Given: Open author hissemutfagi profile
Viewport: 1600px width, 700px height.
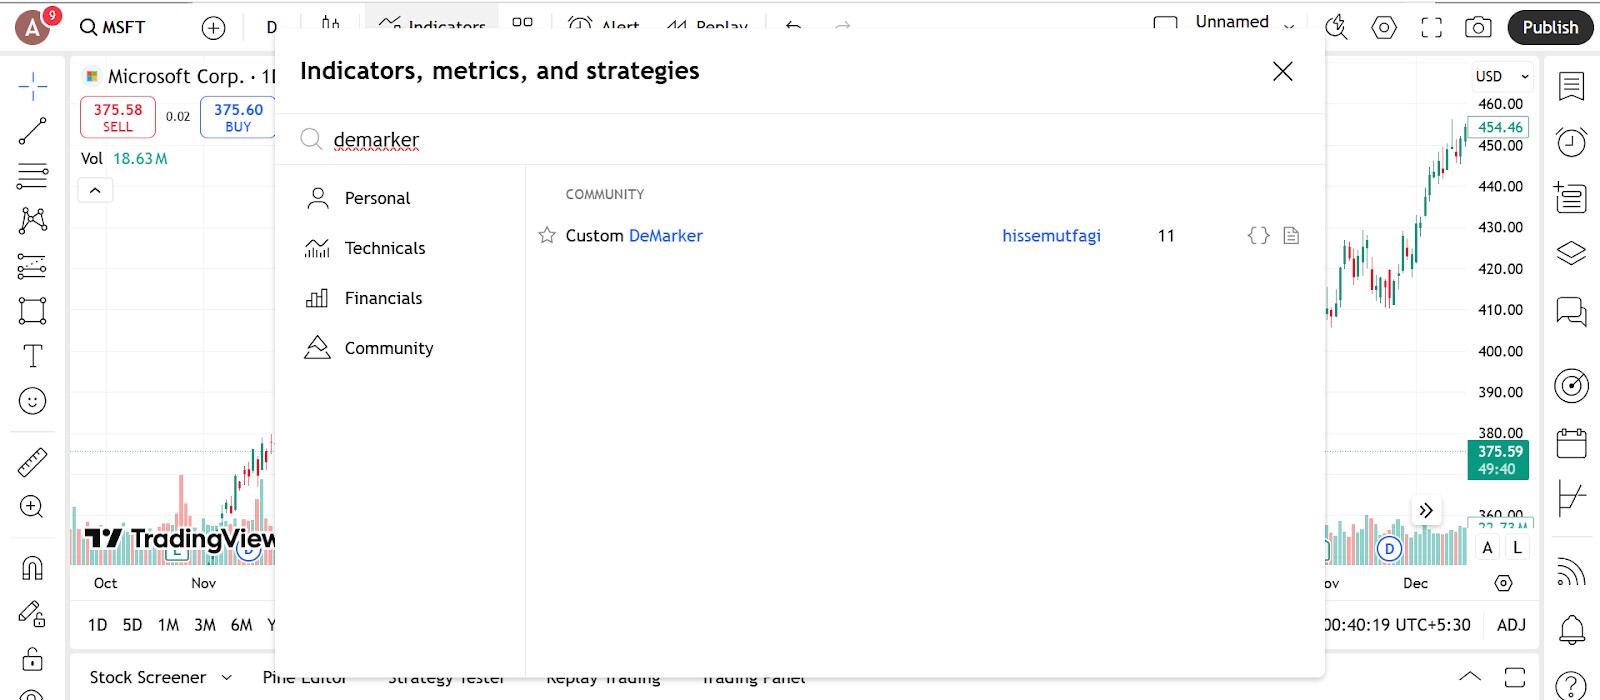Looking at the screenshot, I should (x=1051, y=236).
